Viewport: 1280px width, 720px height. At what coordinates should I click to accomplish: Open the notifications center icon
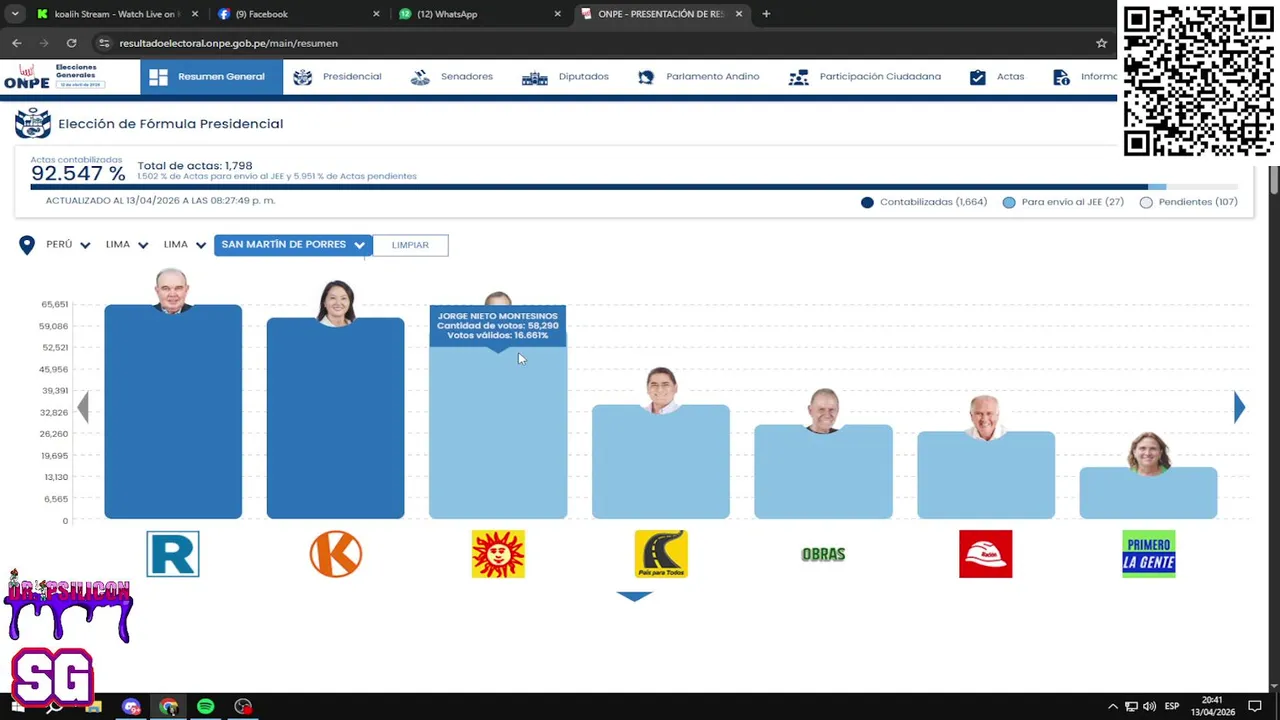pos(1255,707)
